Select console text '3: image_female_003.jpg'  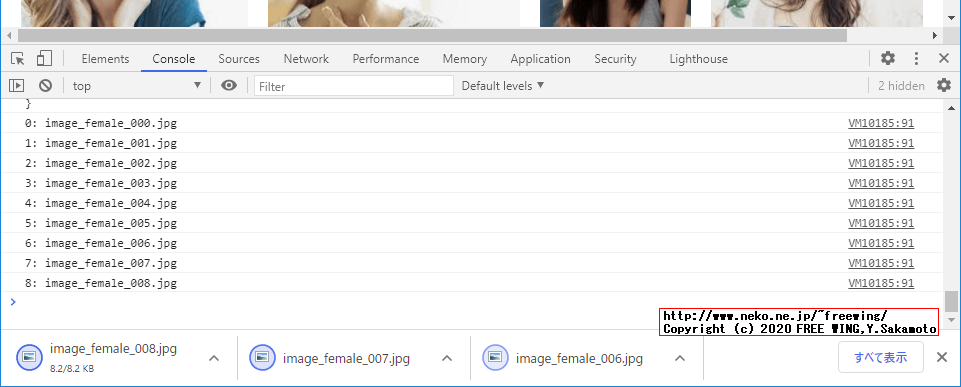[101, 183]
